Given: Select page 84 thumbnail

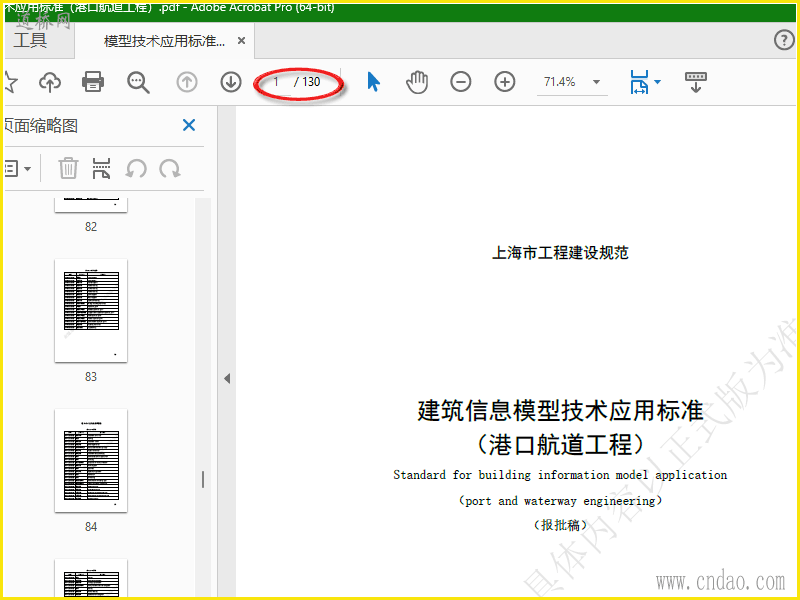Looking at the screenshot, I should [x=91, y=461].
